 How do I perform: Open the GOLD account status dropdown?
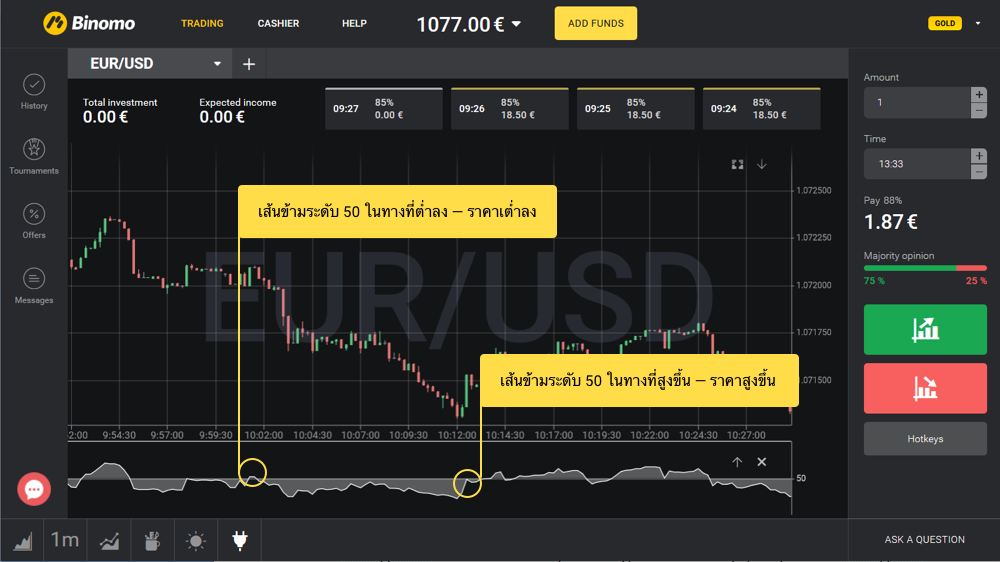pos(977,23)
